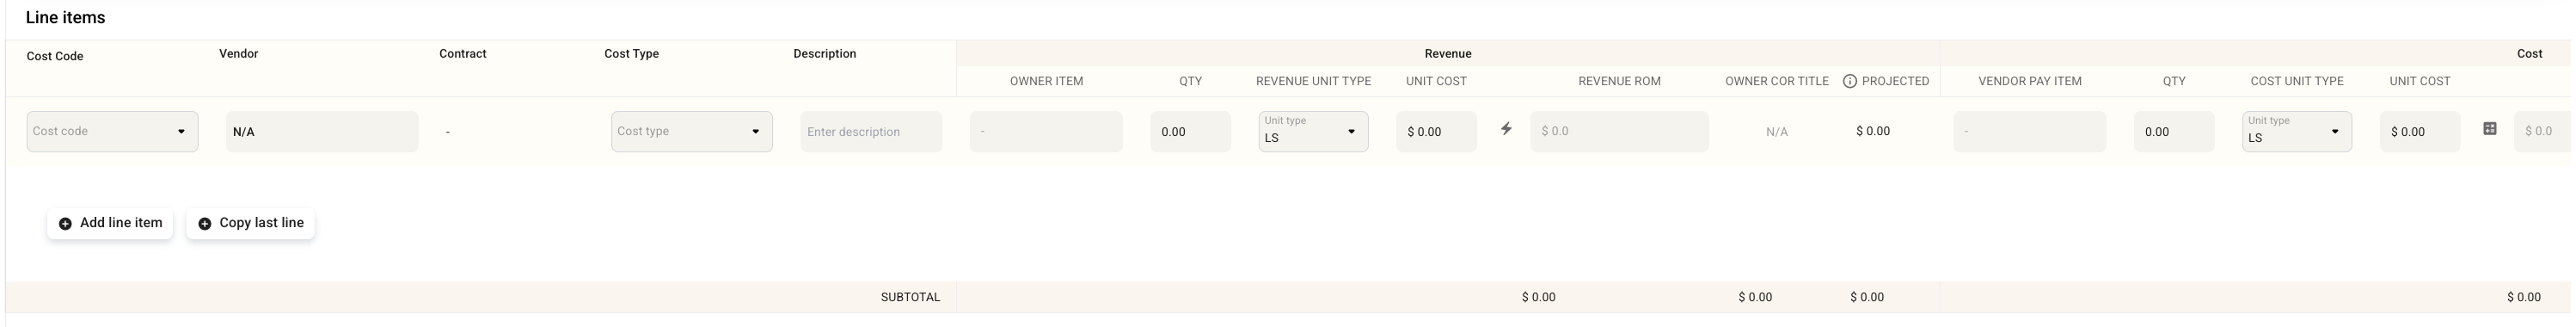Click the COST UNIT TYPE column header

[x=2297, y=81]
